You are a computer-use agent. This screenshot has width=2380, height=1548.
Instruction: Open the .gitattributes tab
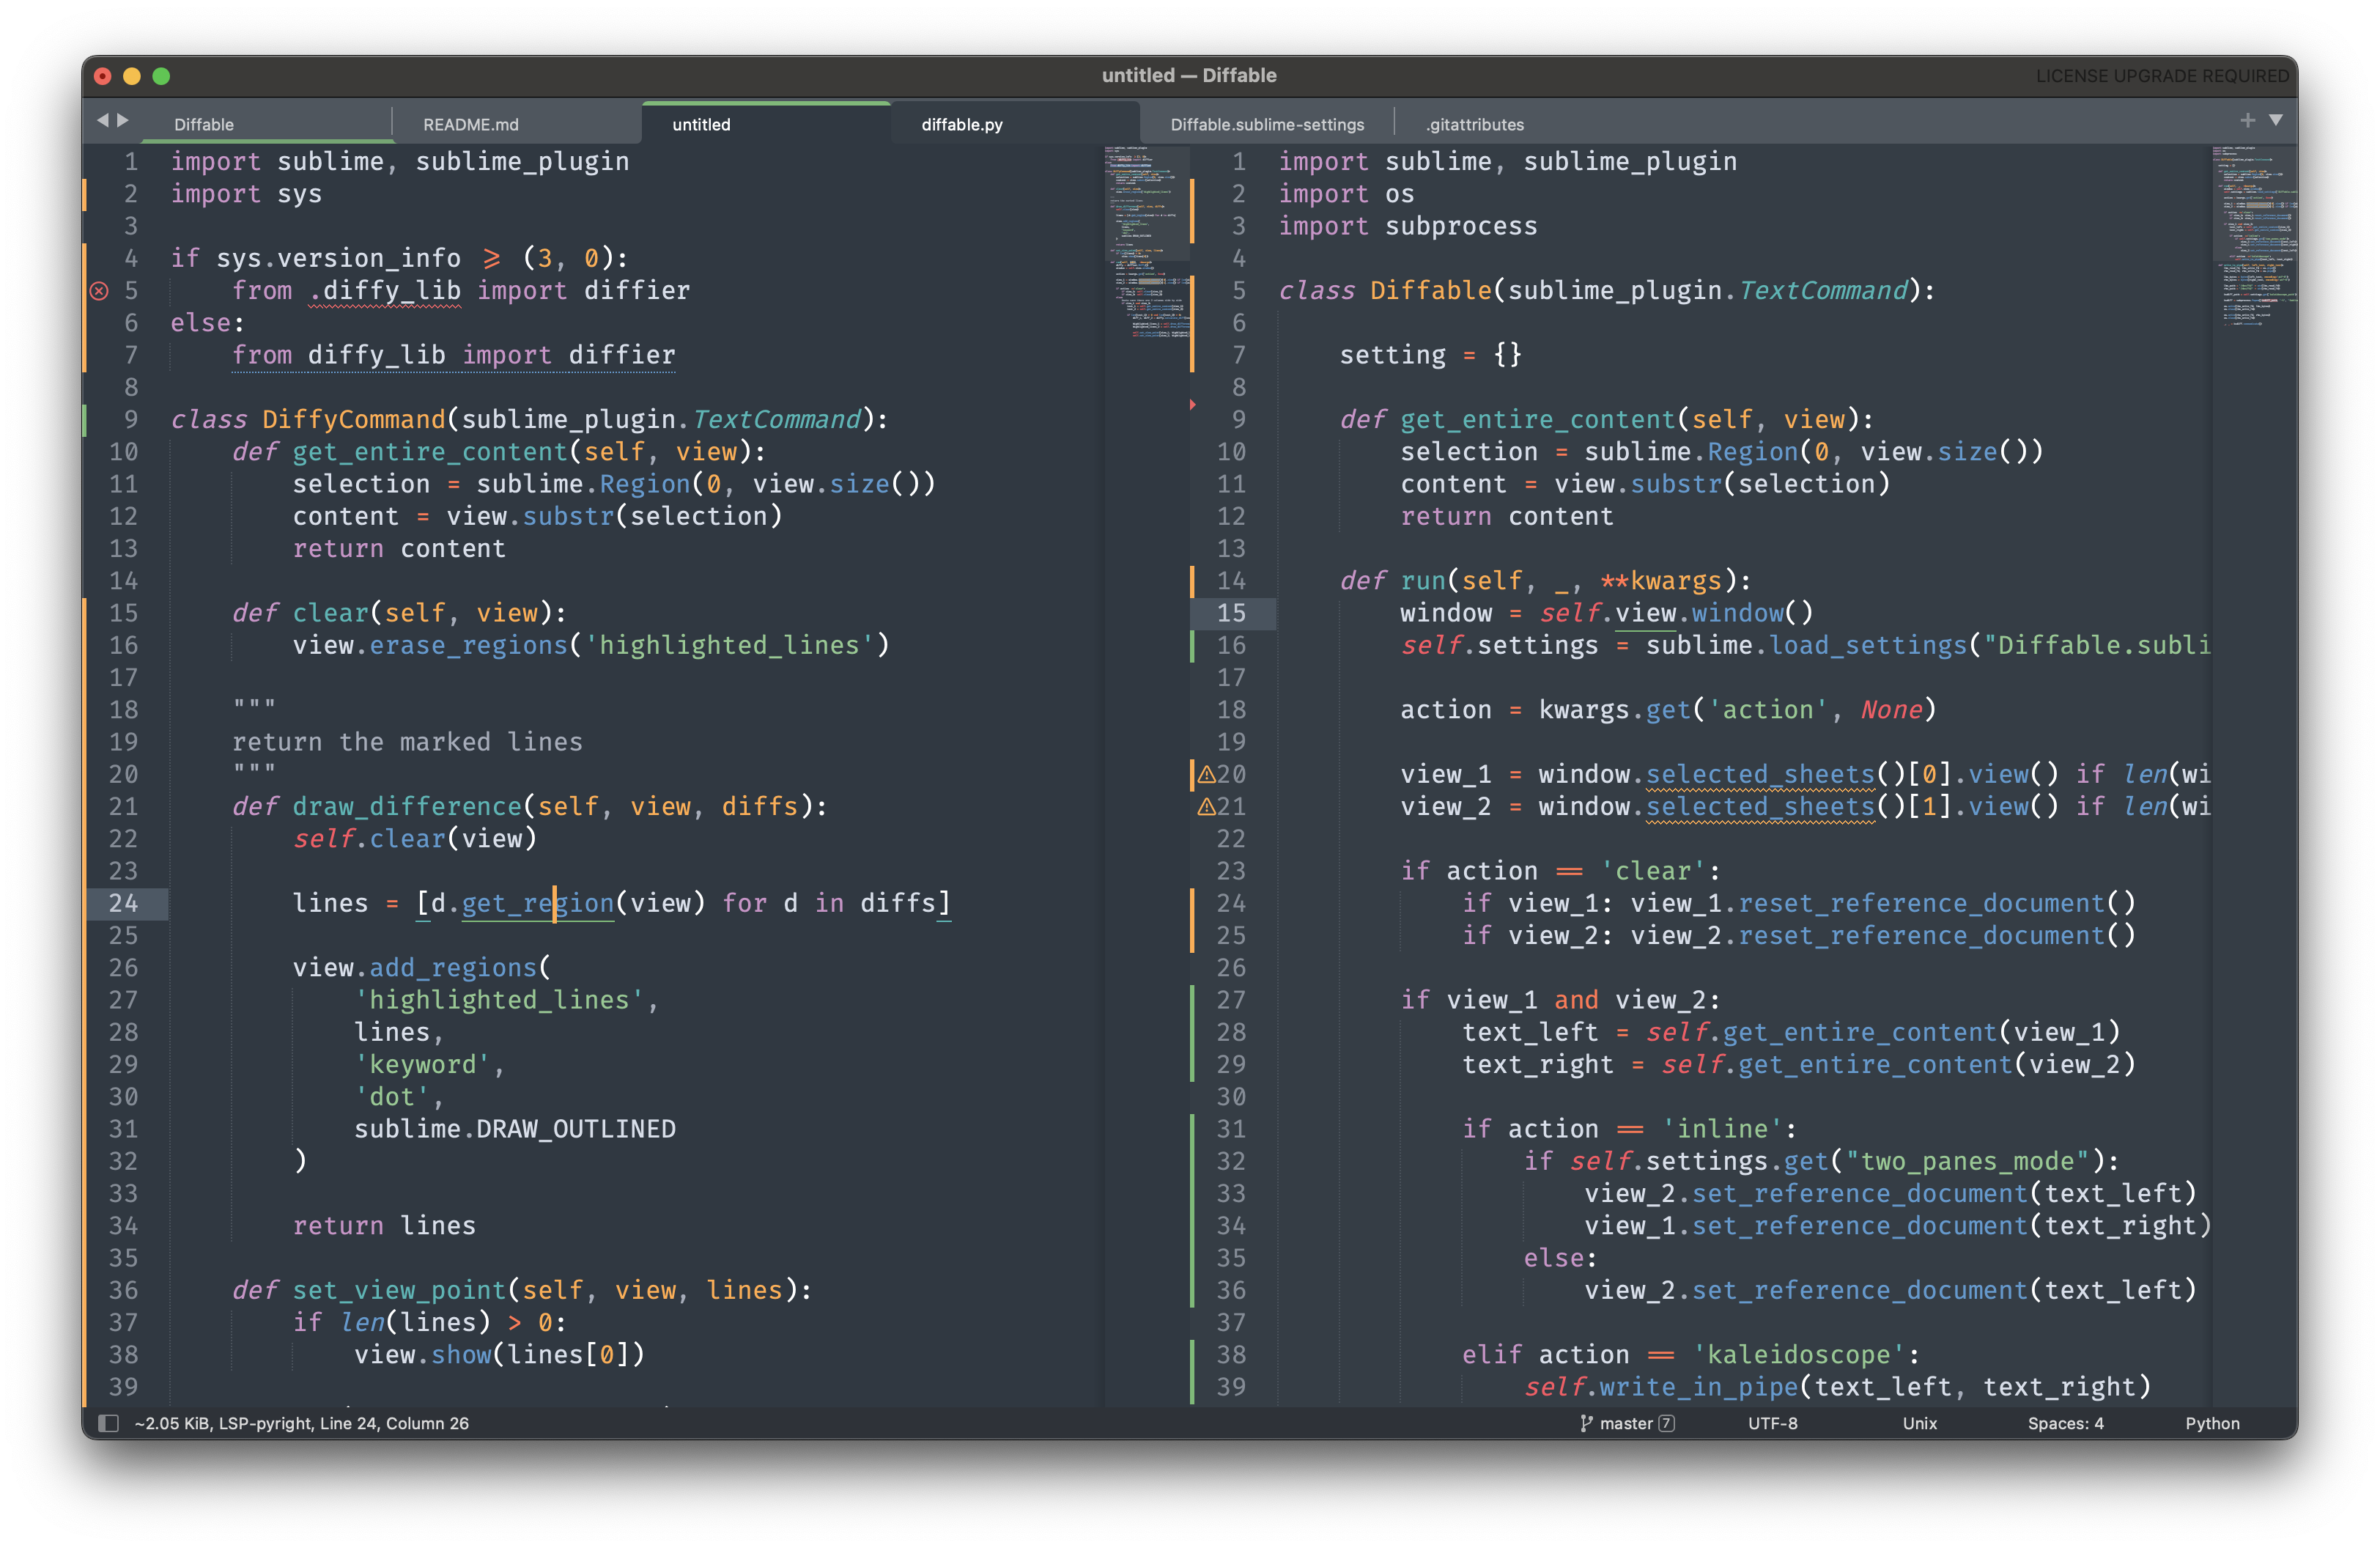point(1474,125)
